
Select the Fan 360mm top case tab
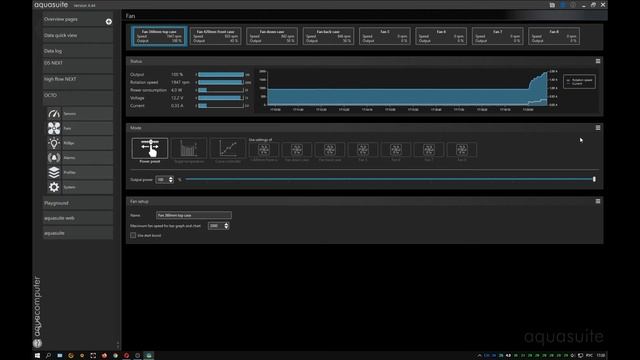pos(159,36)
